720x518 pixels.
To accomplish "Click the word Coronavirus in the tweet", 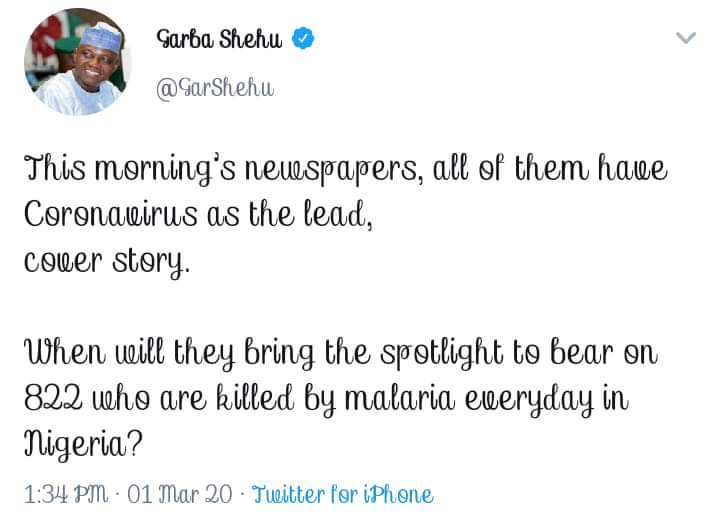I will click(x=111, y=214).
